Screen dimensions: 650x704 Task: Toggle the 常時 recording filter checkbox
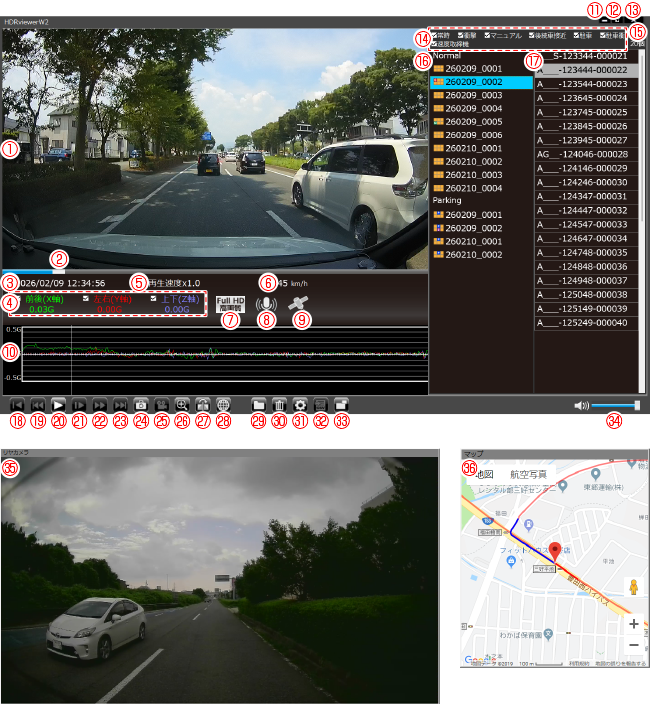[x=436, y=35]
